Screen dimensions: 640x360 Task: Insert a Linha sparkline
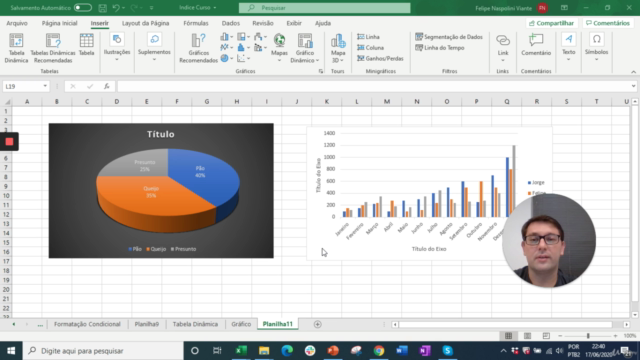[368, 37]
